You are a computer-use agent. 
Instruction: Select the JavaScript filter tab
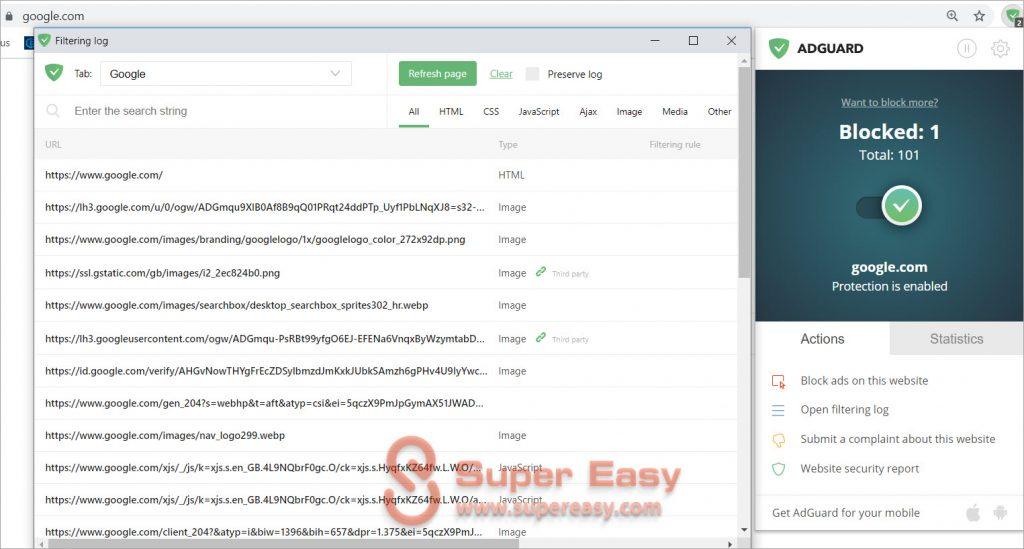point(539,112)
